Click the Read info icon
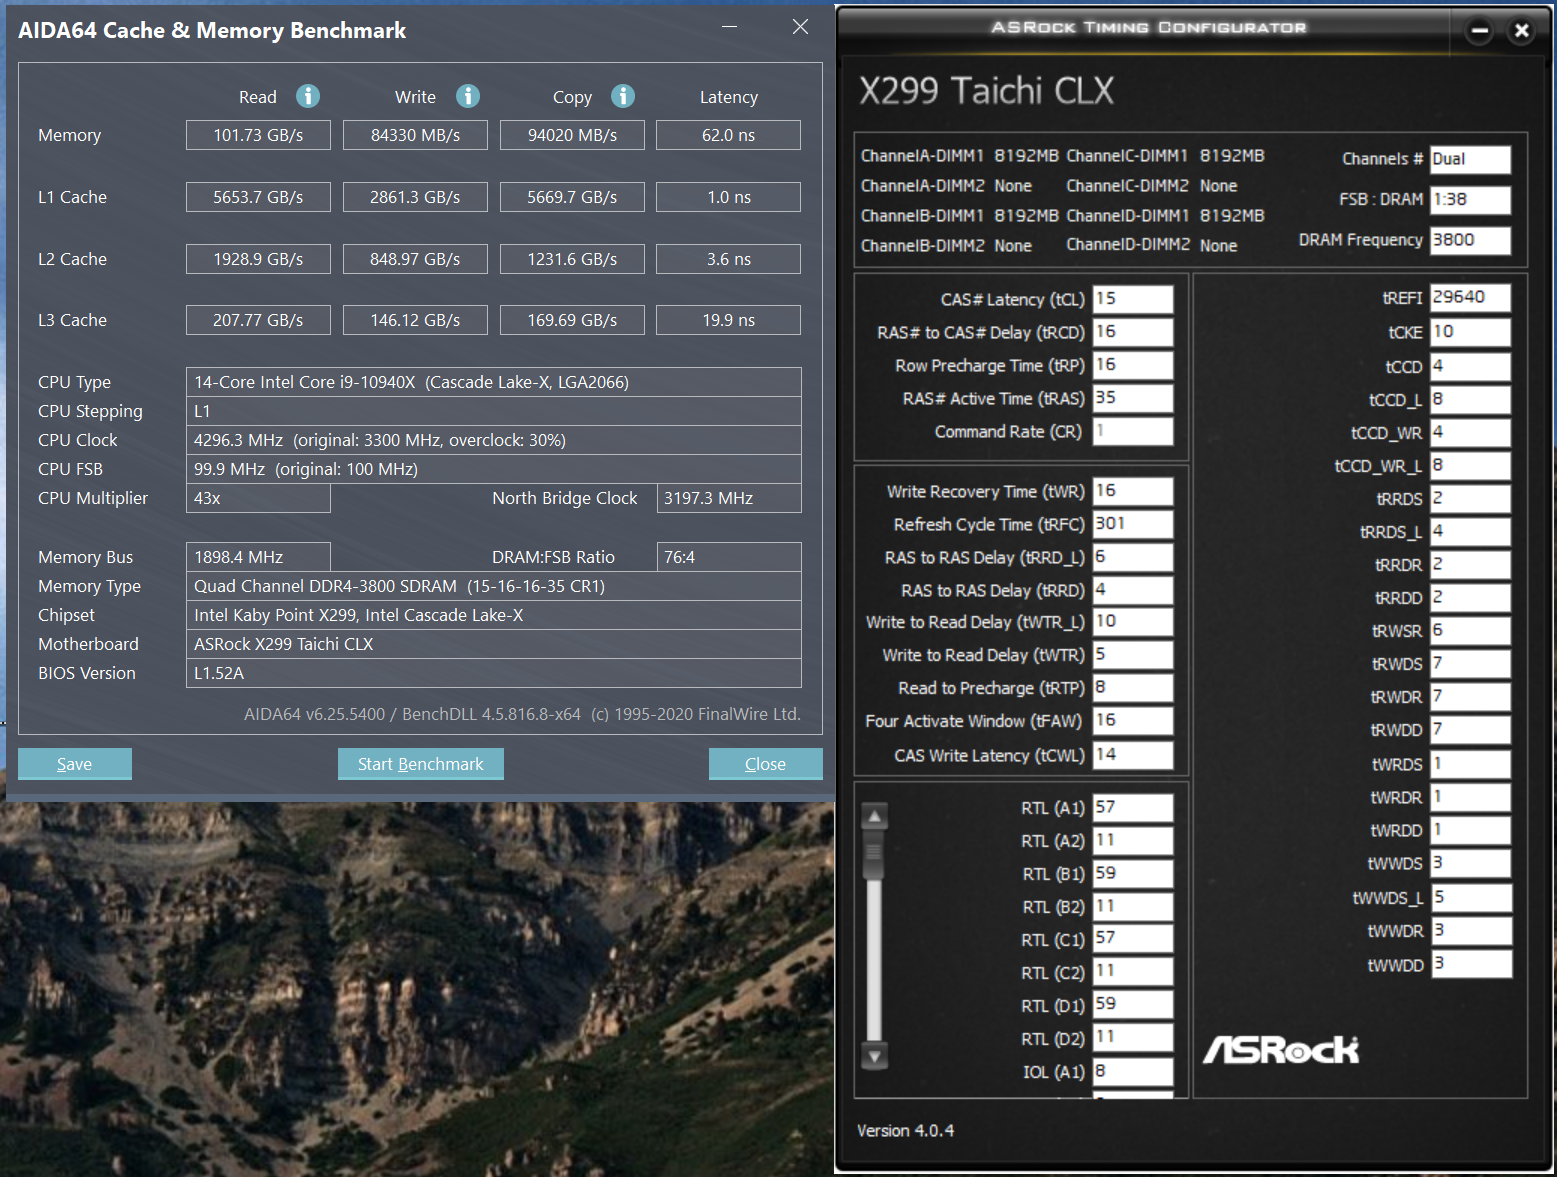Viewport: 1557px width, 1177px height. coord(308,96)
